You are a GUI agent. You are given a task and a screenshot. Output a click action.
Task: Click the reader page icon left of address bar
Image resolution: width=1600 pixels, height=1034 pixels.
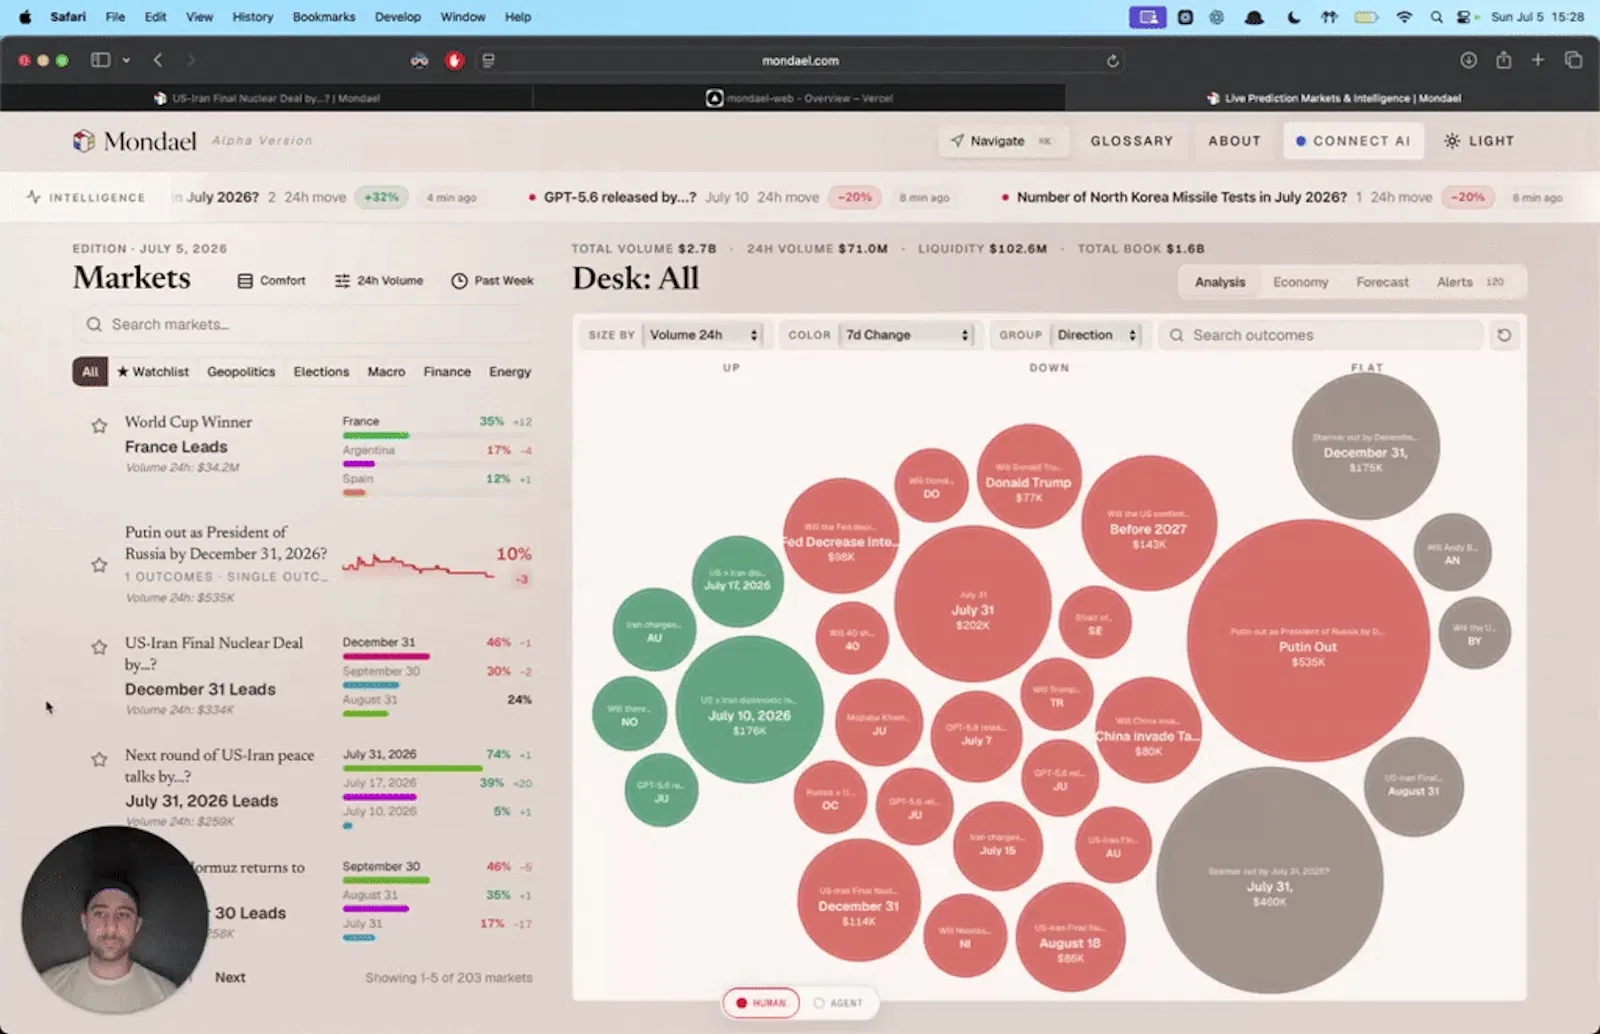coord(488,60)
